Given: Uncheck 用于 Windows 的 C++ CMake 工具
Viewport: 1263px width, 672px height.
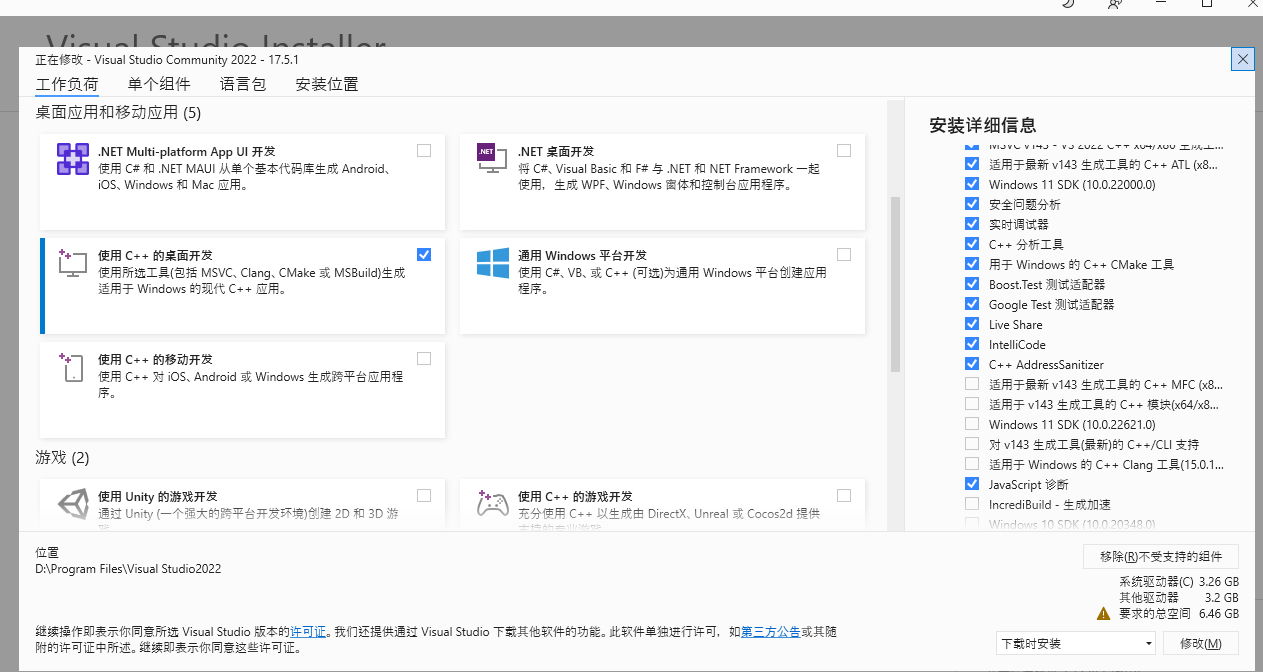Looking at the screenshot, I should [x=972, y=264].
